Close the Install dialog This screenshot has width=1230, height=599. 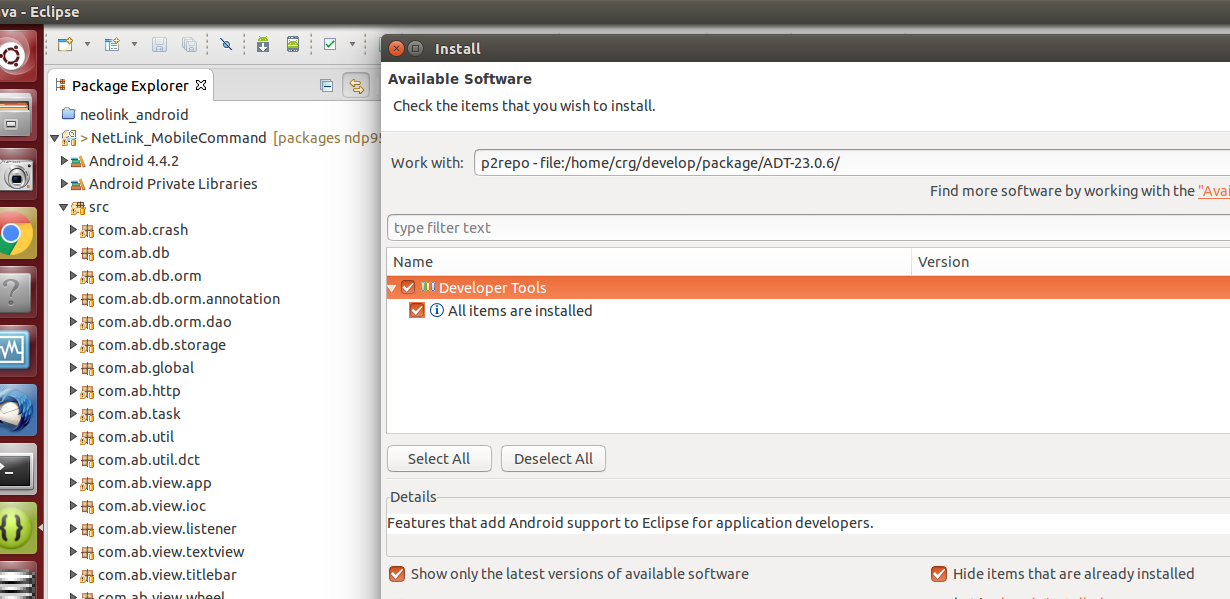pos(397,48)
